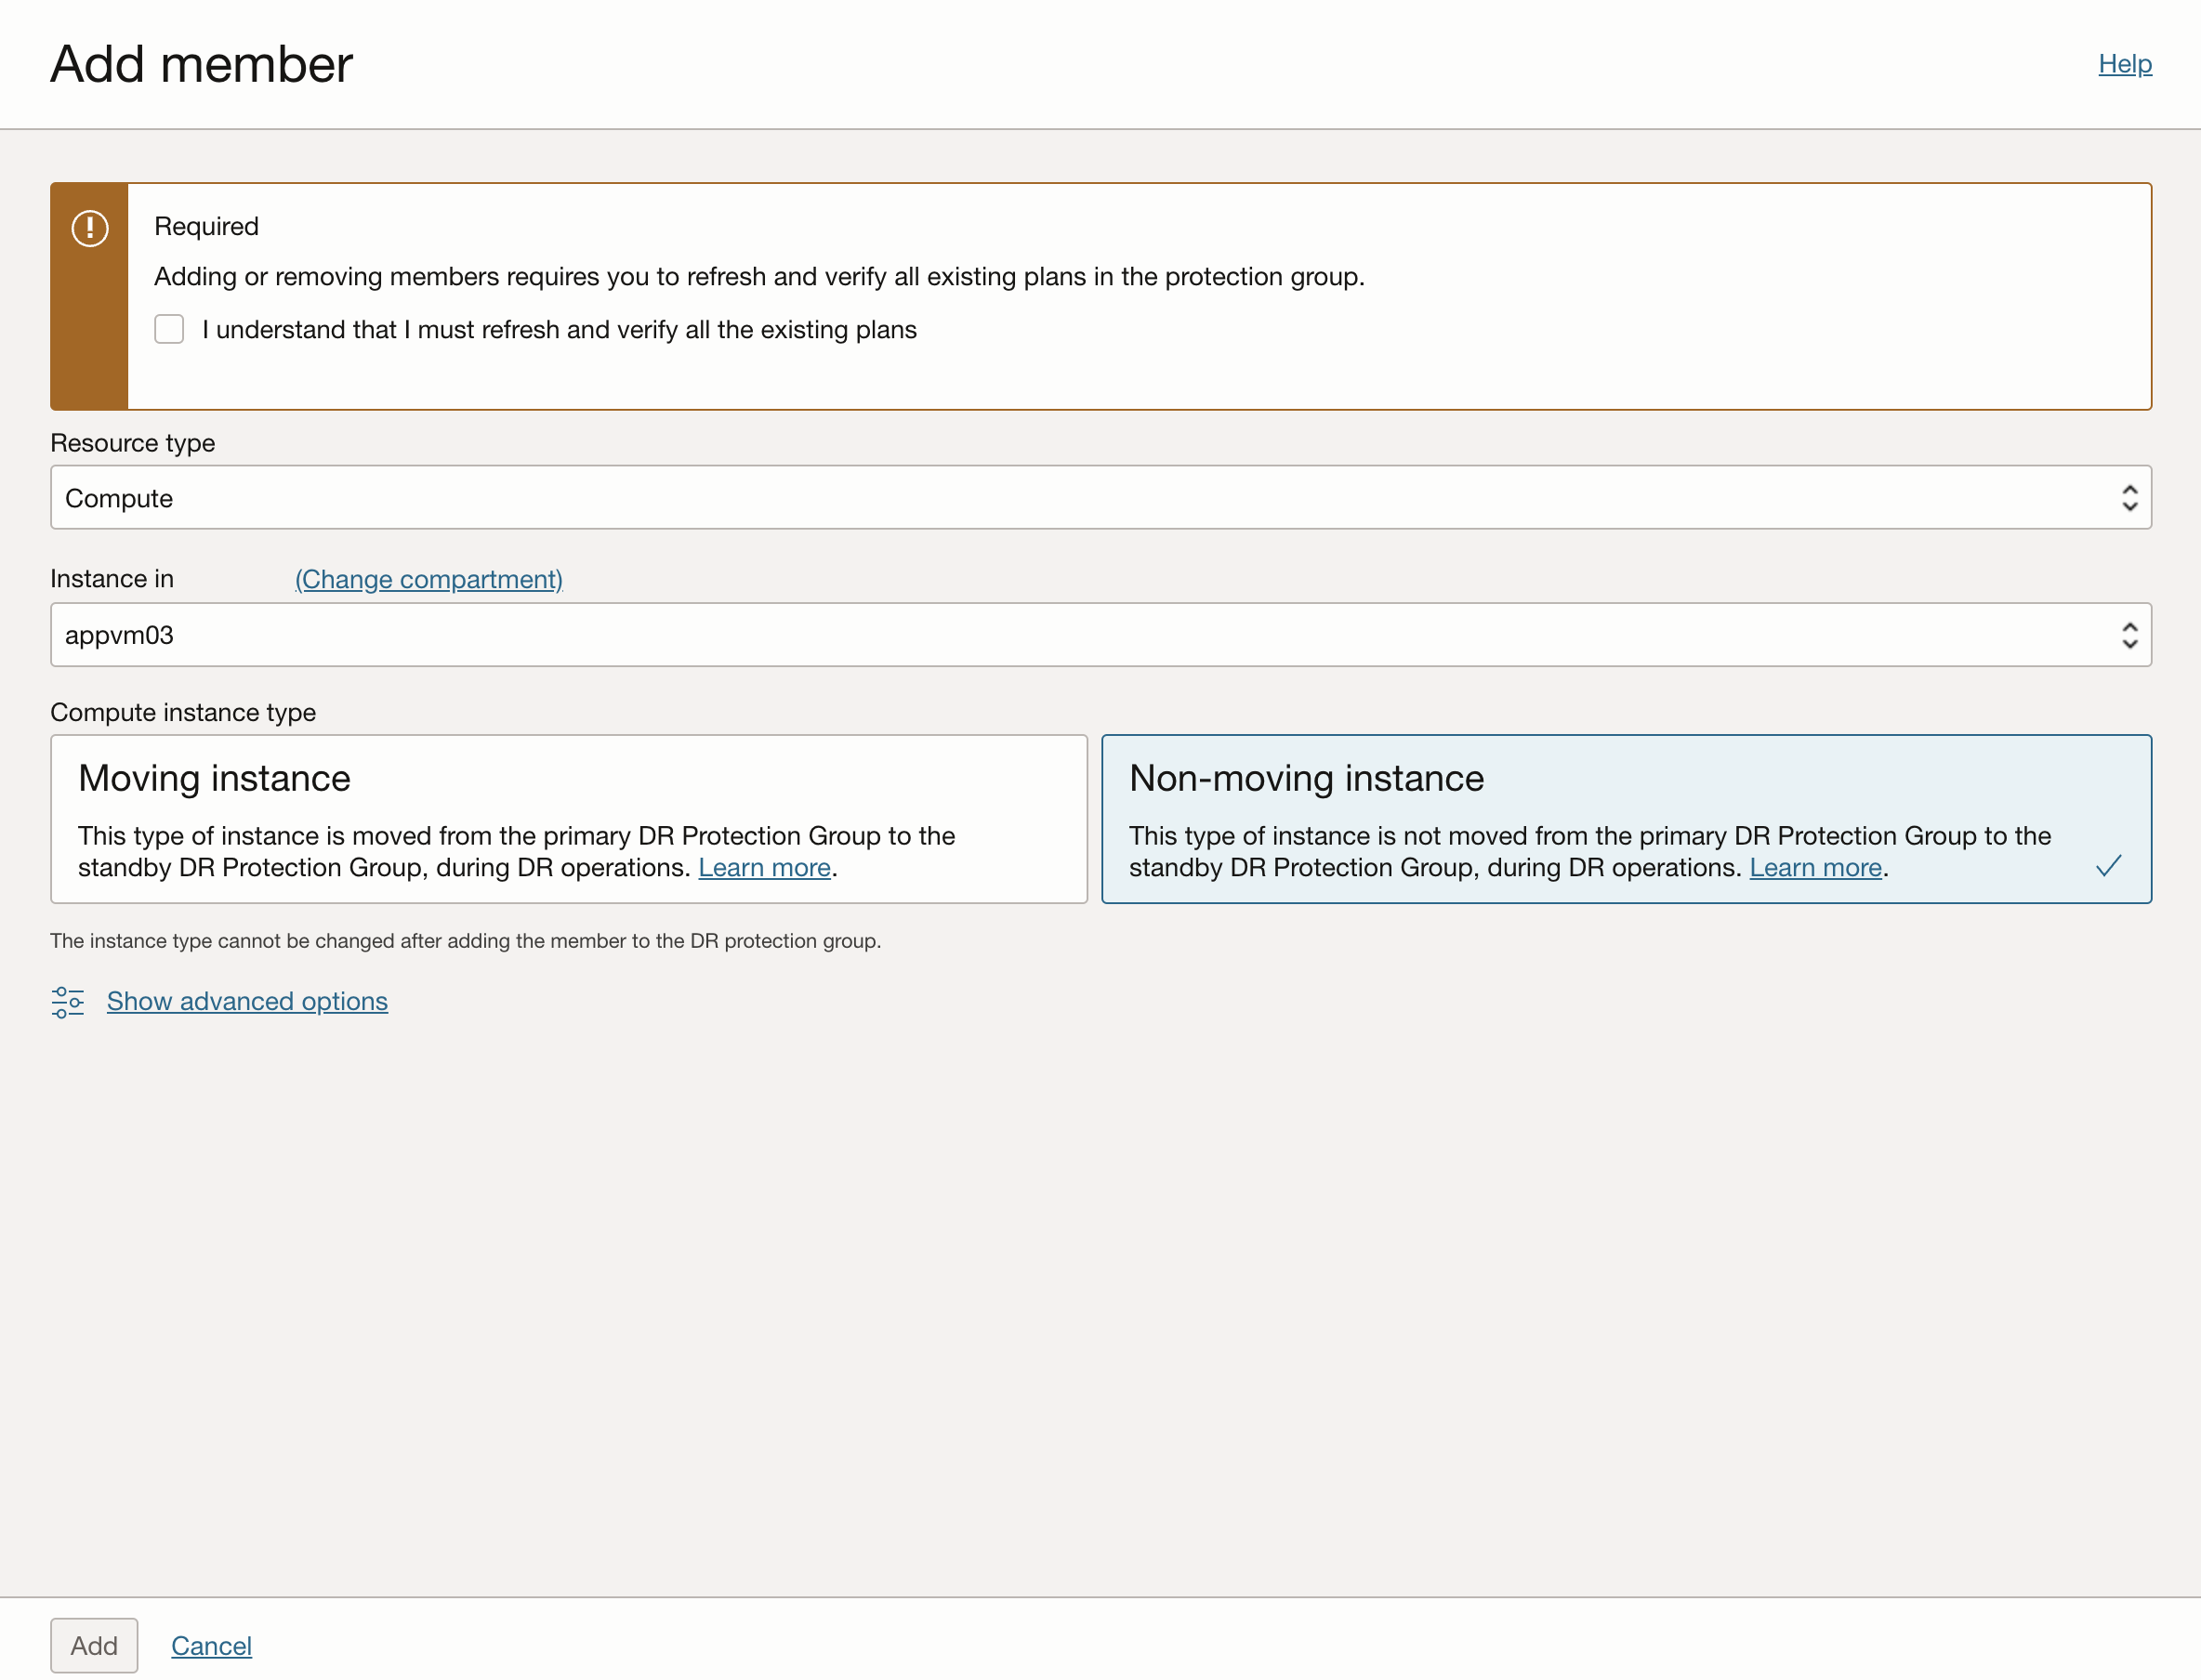Expand Show advanced options
The image size is (2201, 1680).
point(247,1001)
